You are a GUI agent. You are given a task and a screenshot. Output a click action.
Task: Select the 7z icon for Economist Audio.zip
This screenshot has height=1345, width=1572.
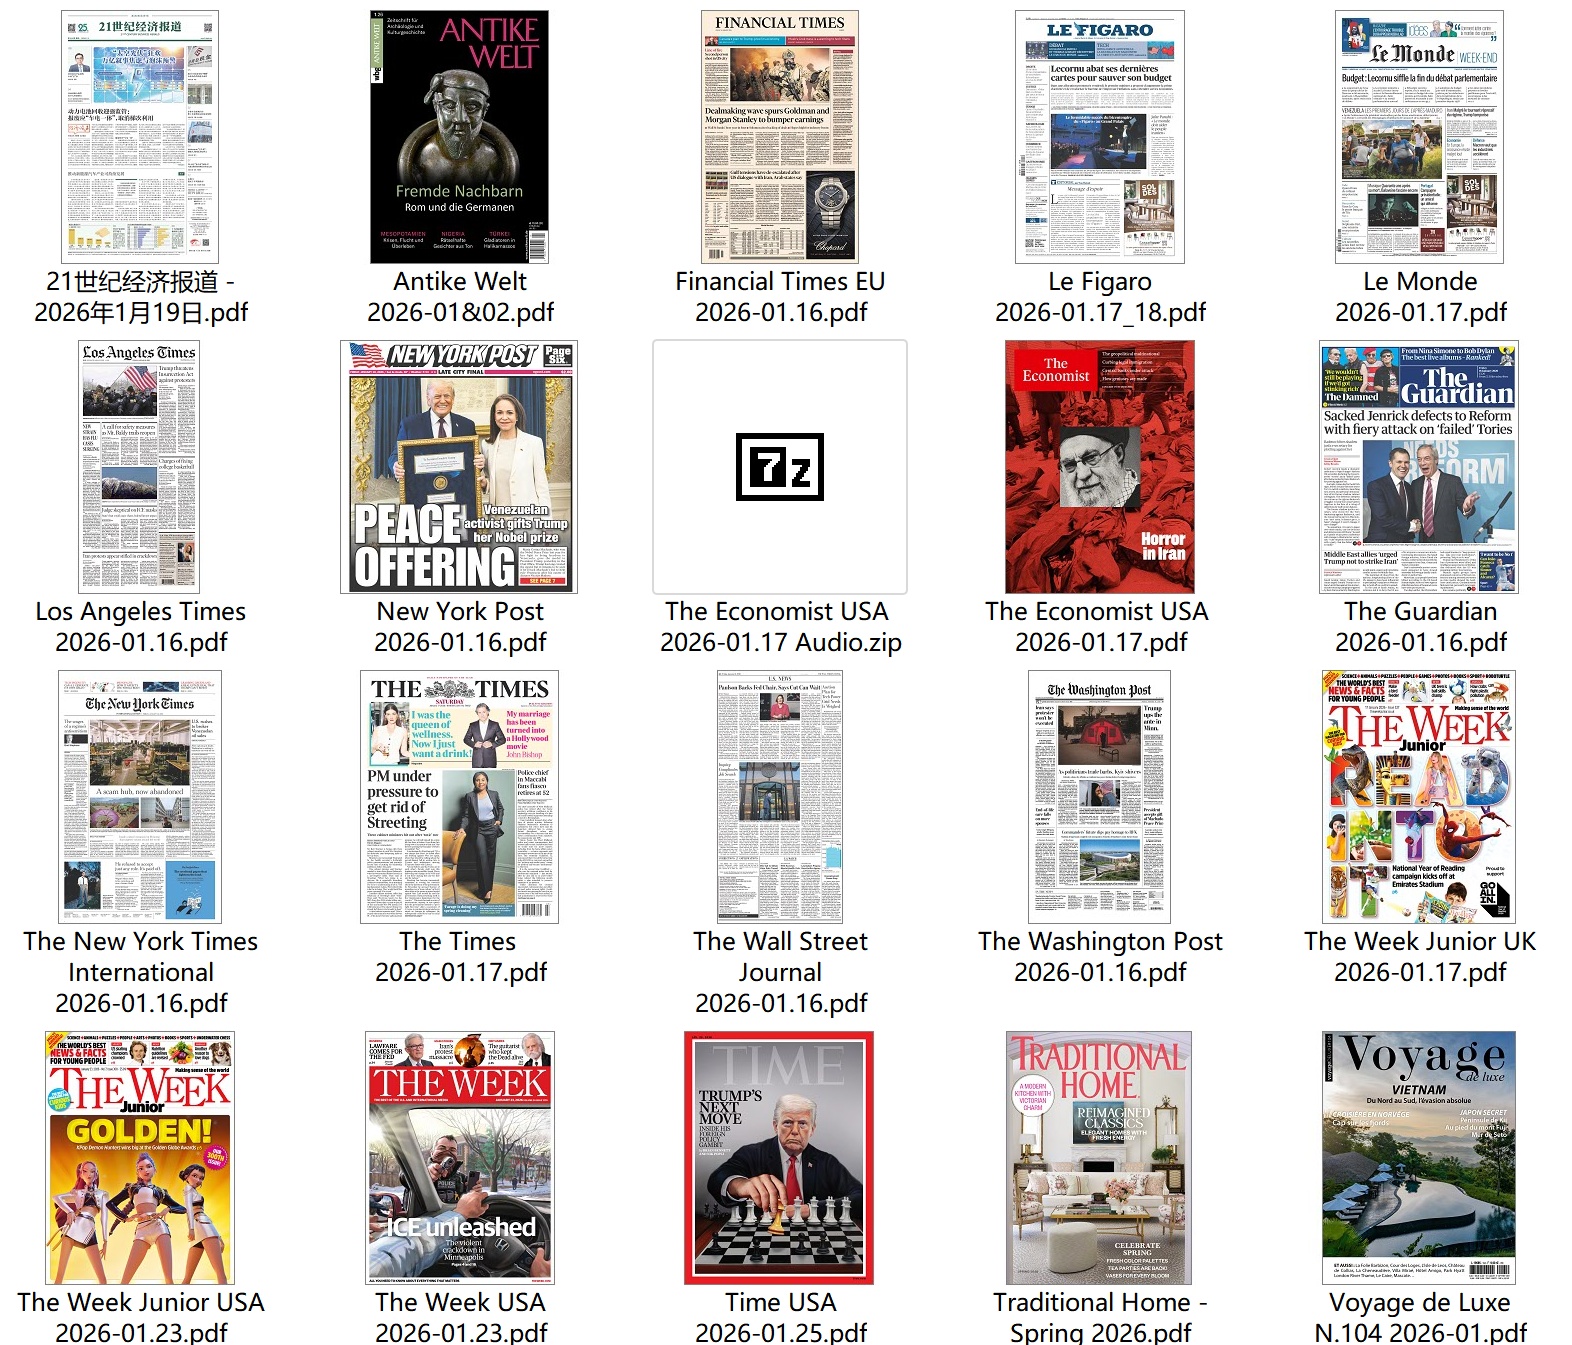[779, 467]
